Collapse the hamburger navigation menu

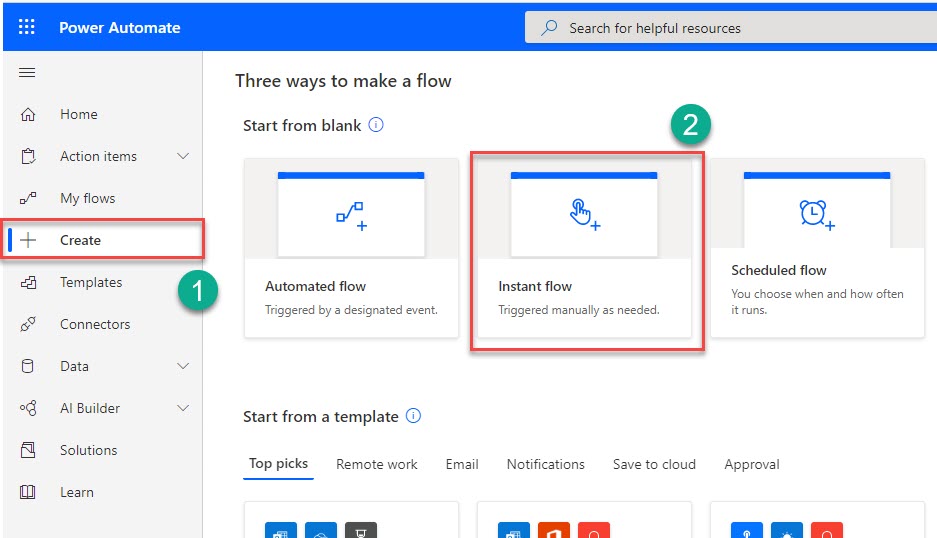tap(27, 72)
